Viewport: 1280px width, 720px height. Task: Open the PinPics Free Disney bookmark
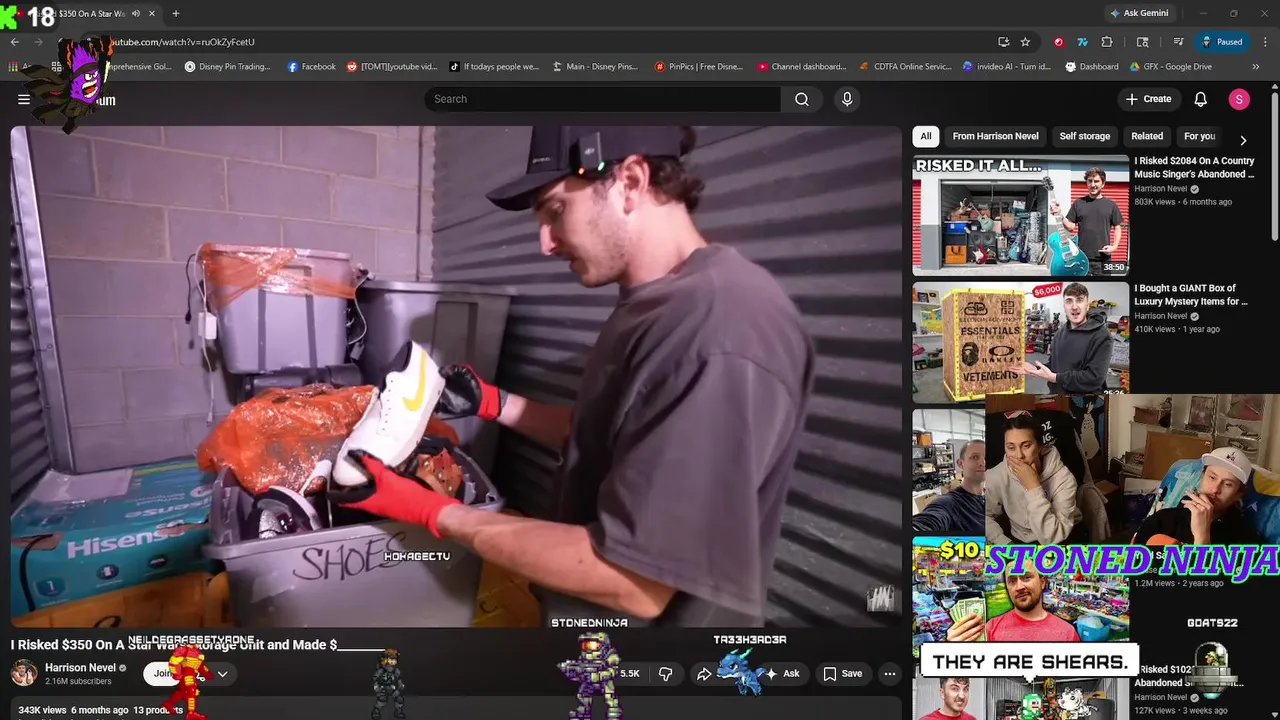(x=699, y=67)
